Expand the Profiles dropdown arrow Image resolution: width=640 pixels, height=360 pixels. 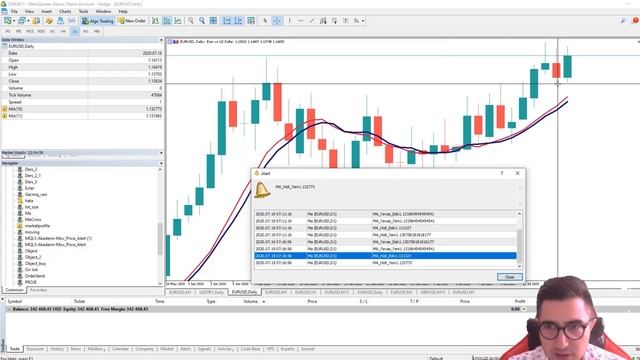click(x=28, y=21)
